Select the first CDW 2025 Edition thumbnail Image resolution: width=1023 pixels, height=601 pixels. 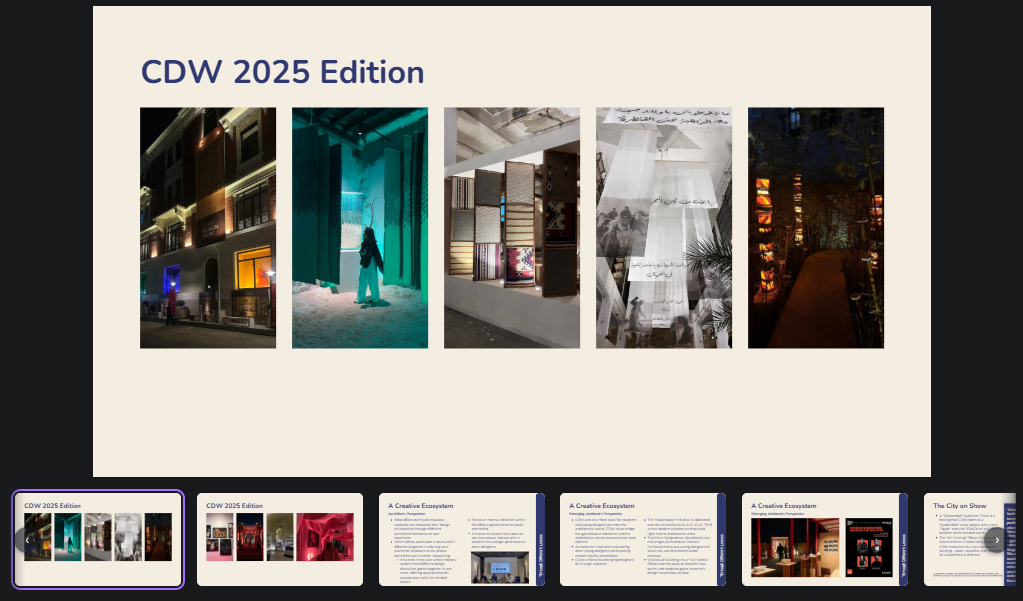pos(98,539)
